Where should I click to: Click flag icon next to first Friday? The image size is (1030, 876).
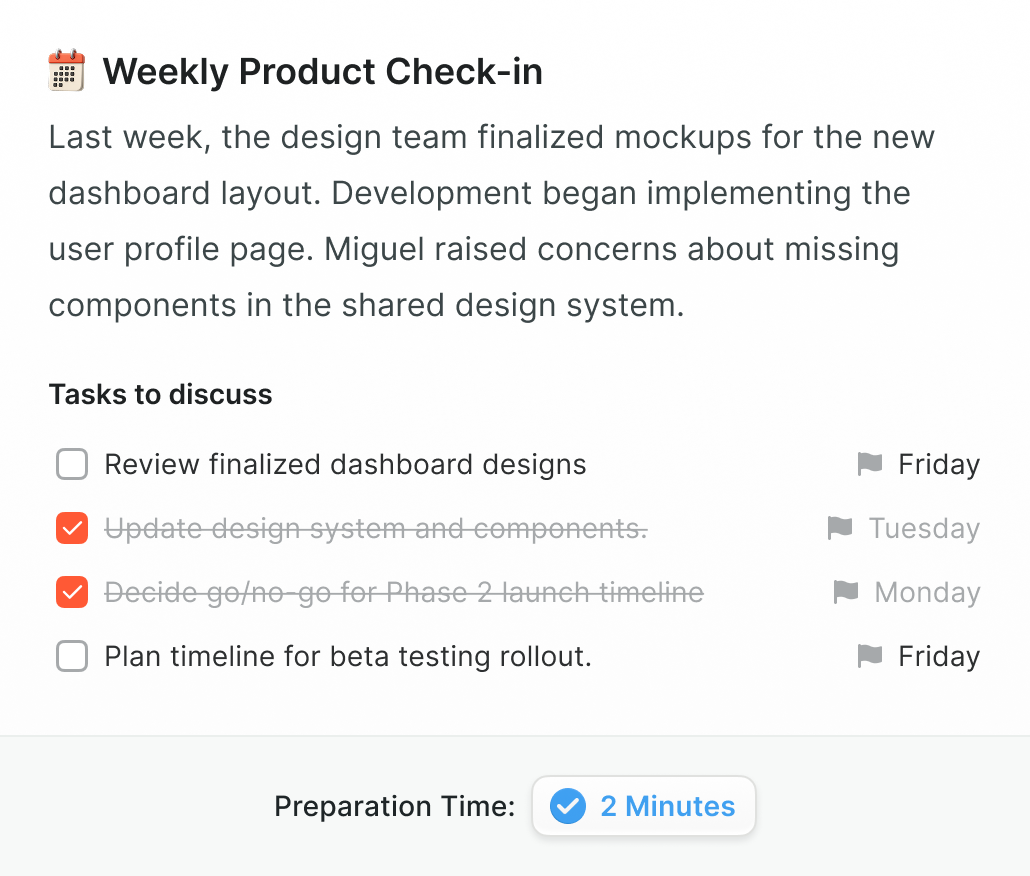point(870,464)
